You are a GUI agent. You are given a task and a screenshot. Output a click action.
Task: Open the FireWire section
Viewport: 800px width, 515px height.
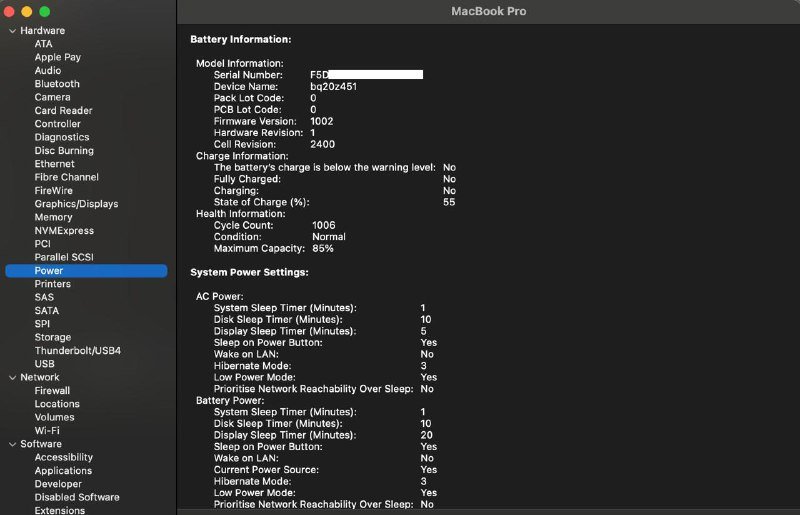coord(54,190)
